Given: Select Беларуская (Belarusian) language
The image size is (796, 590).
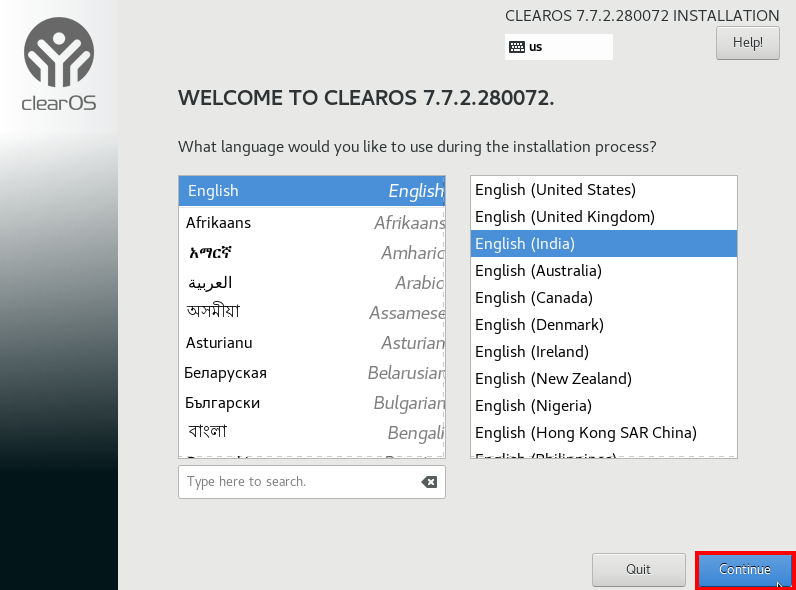Looking at the screenshot, I should tap(312, 373).
